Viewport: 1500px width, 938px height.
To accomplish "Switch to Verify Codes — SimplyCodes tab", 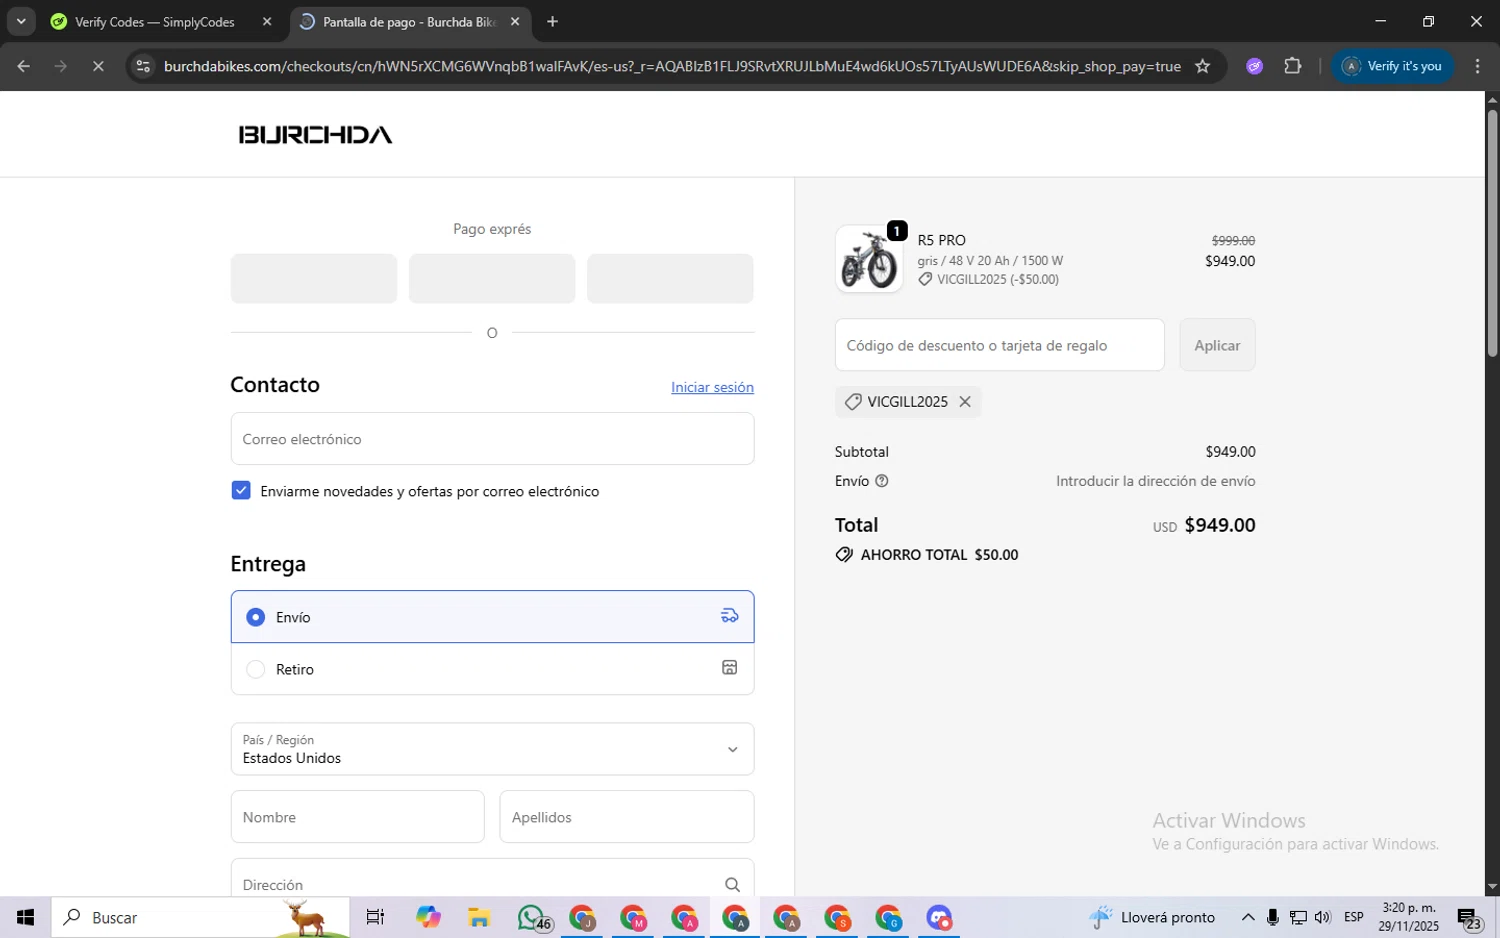I will coord(155,21).
